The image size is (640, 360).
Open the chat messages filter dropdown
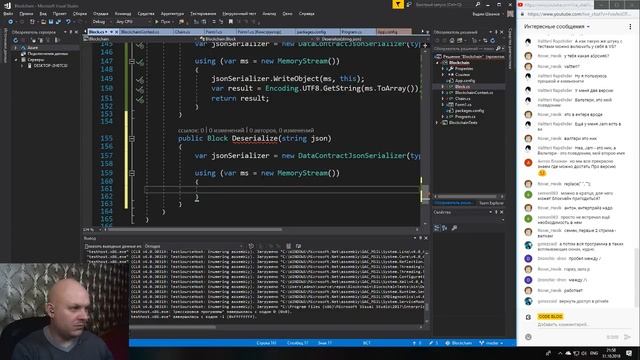point(557,27)
